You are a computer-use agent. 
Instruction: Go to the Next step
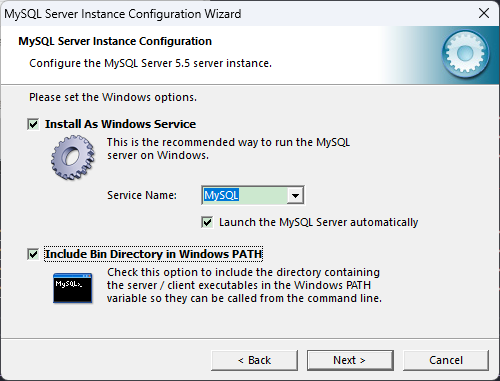point(350,360)
